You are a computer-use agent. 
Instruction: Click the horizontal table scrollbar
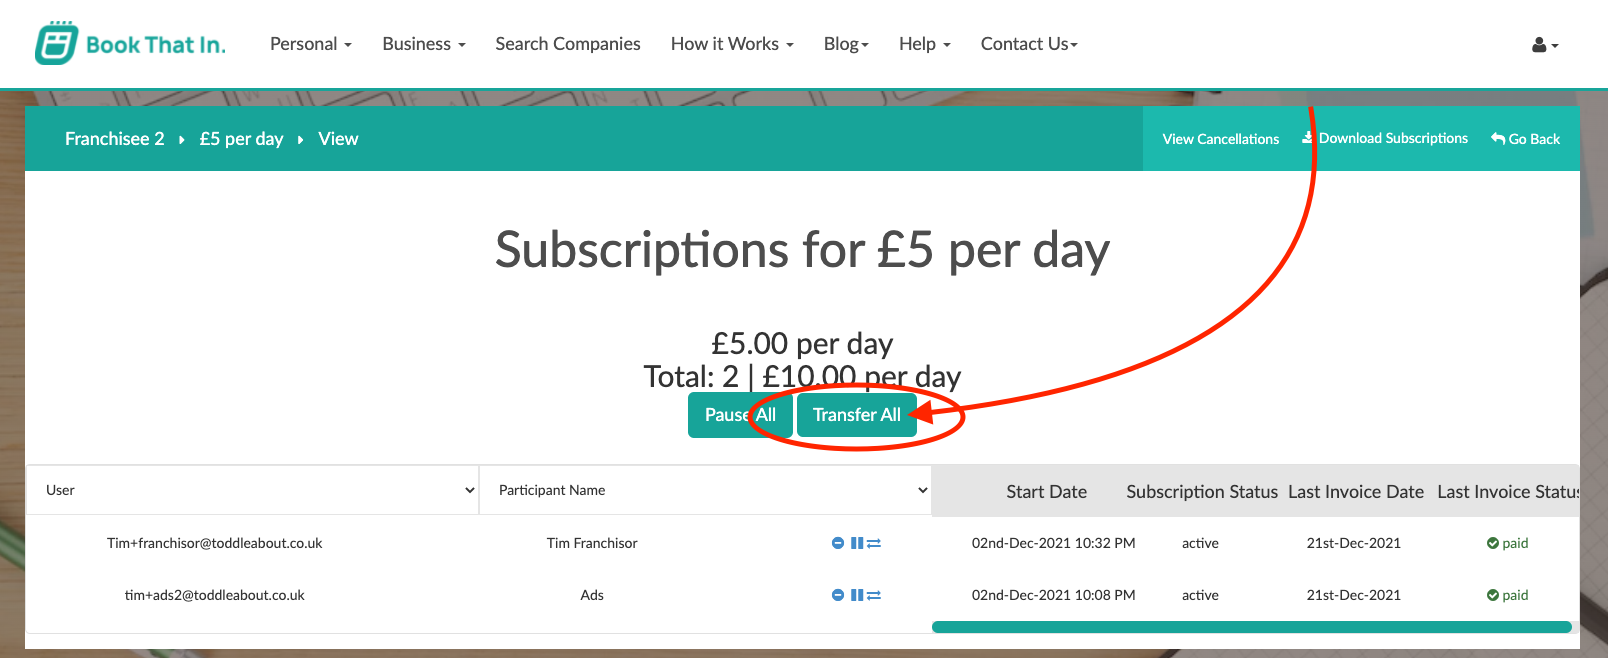[1252, 627]
